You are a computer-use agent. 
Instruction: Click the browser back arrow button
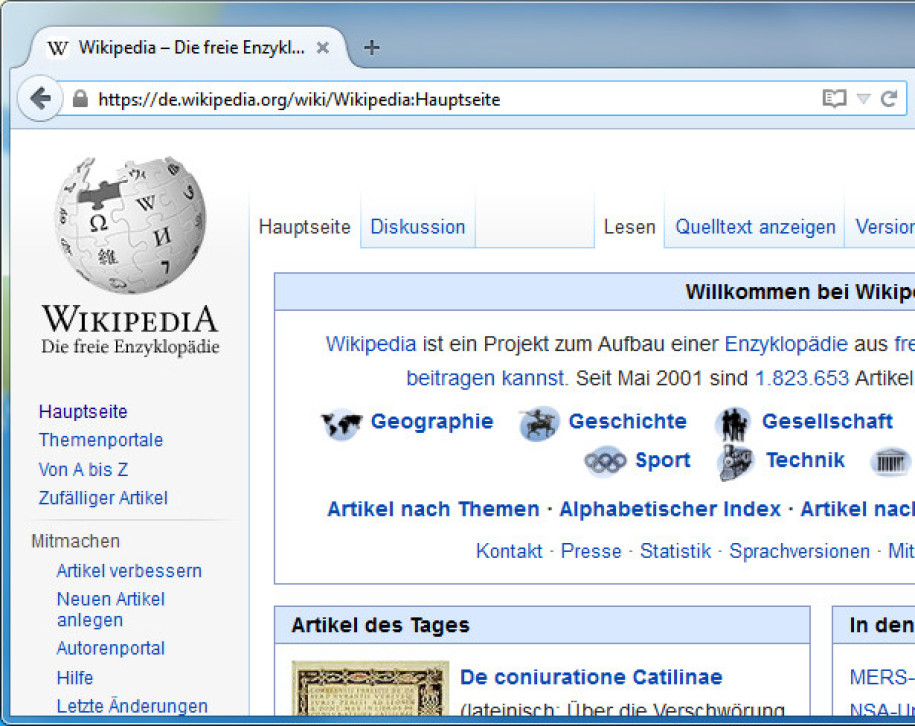coord(40,99)
